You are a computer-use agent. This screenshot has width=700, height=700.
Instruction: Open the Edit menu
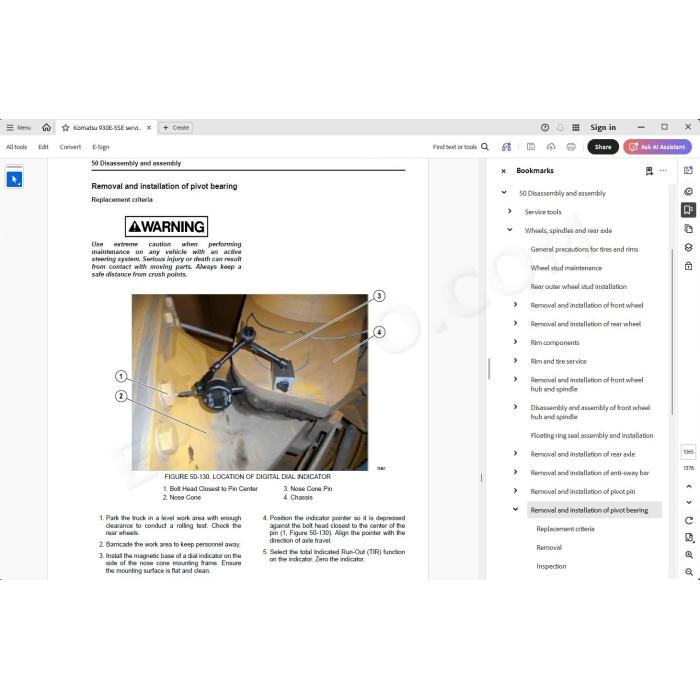coord(43,147)
